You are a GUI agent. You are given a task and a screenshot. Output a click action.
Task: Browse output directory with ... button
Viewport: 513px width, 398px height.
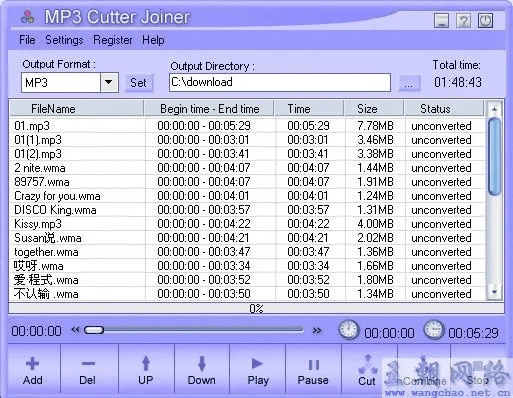(409, 82)
